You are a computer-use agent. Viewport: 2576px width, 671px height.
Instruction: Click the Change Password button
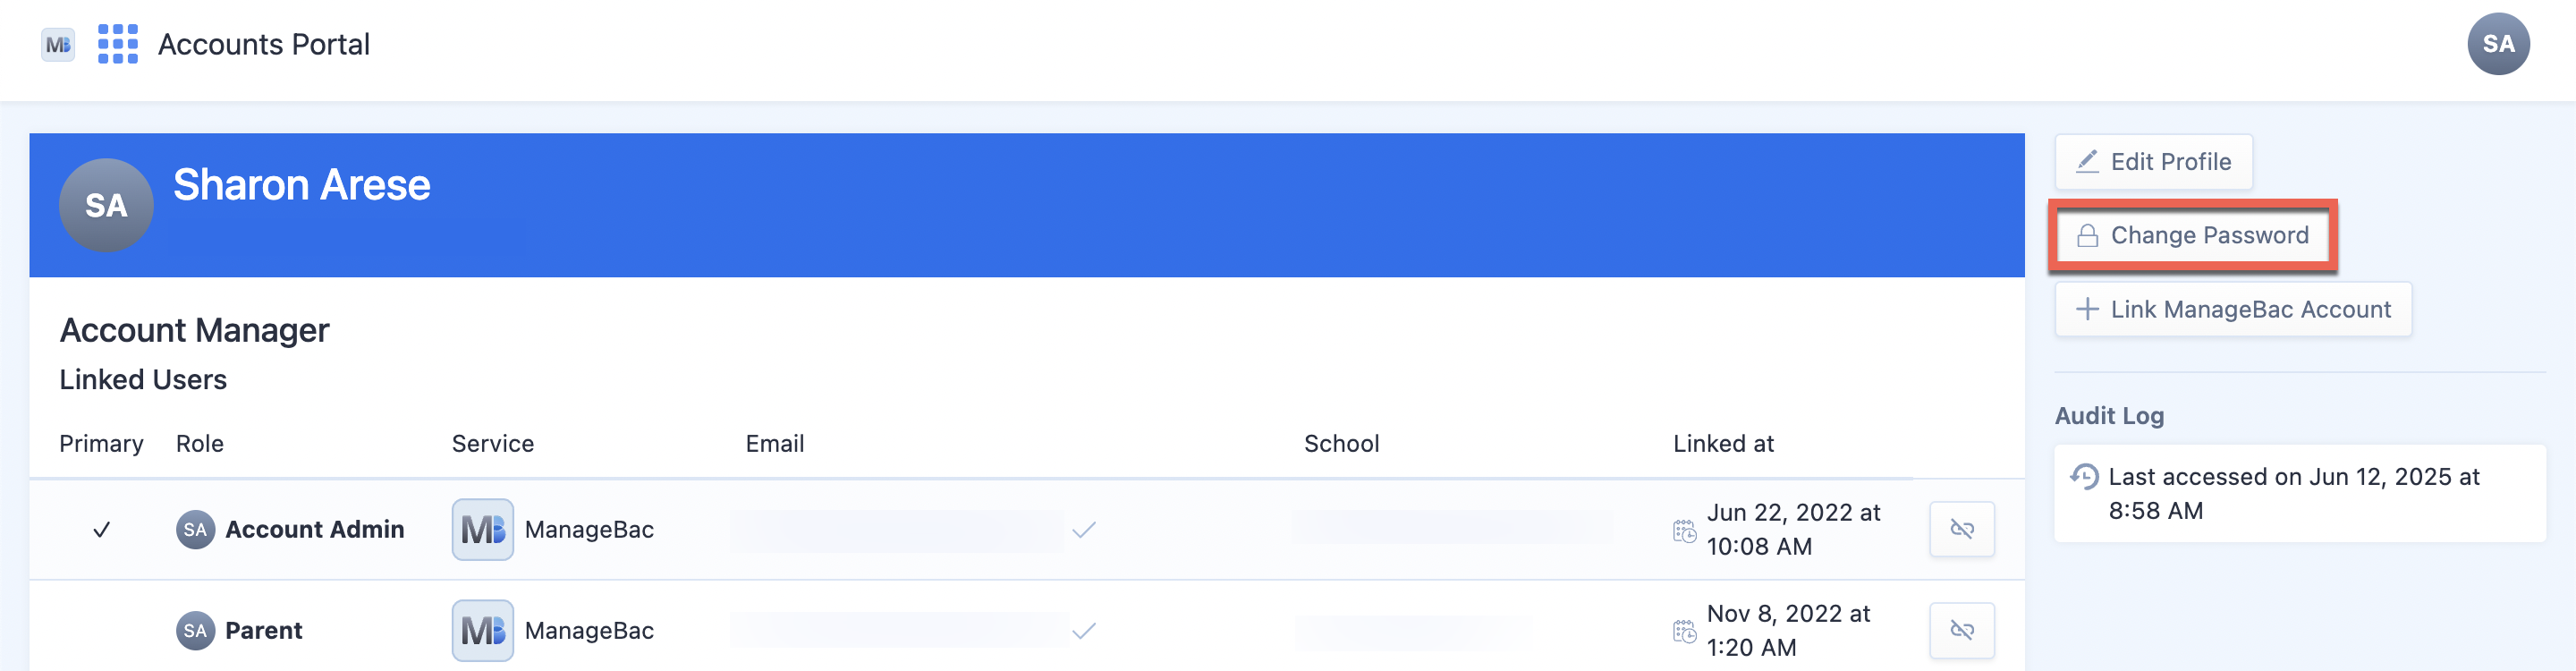pos(2192,236)
